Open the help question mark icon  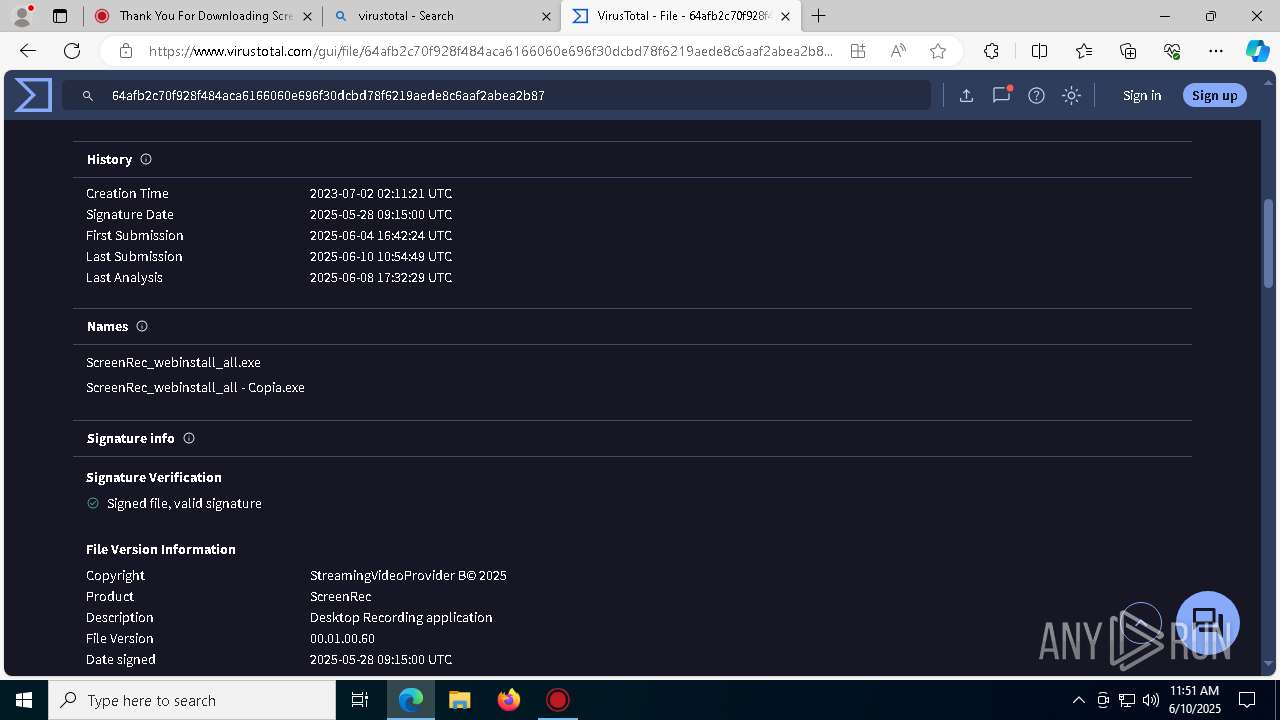pos(1036,95)
